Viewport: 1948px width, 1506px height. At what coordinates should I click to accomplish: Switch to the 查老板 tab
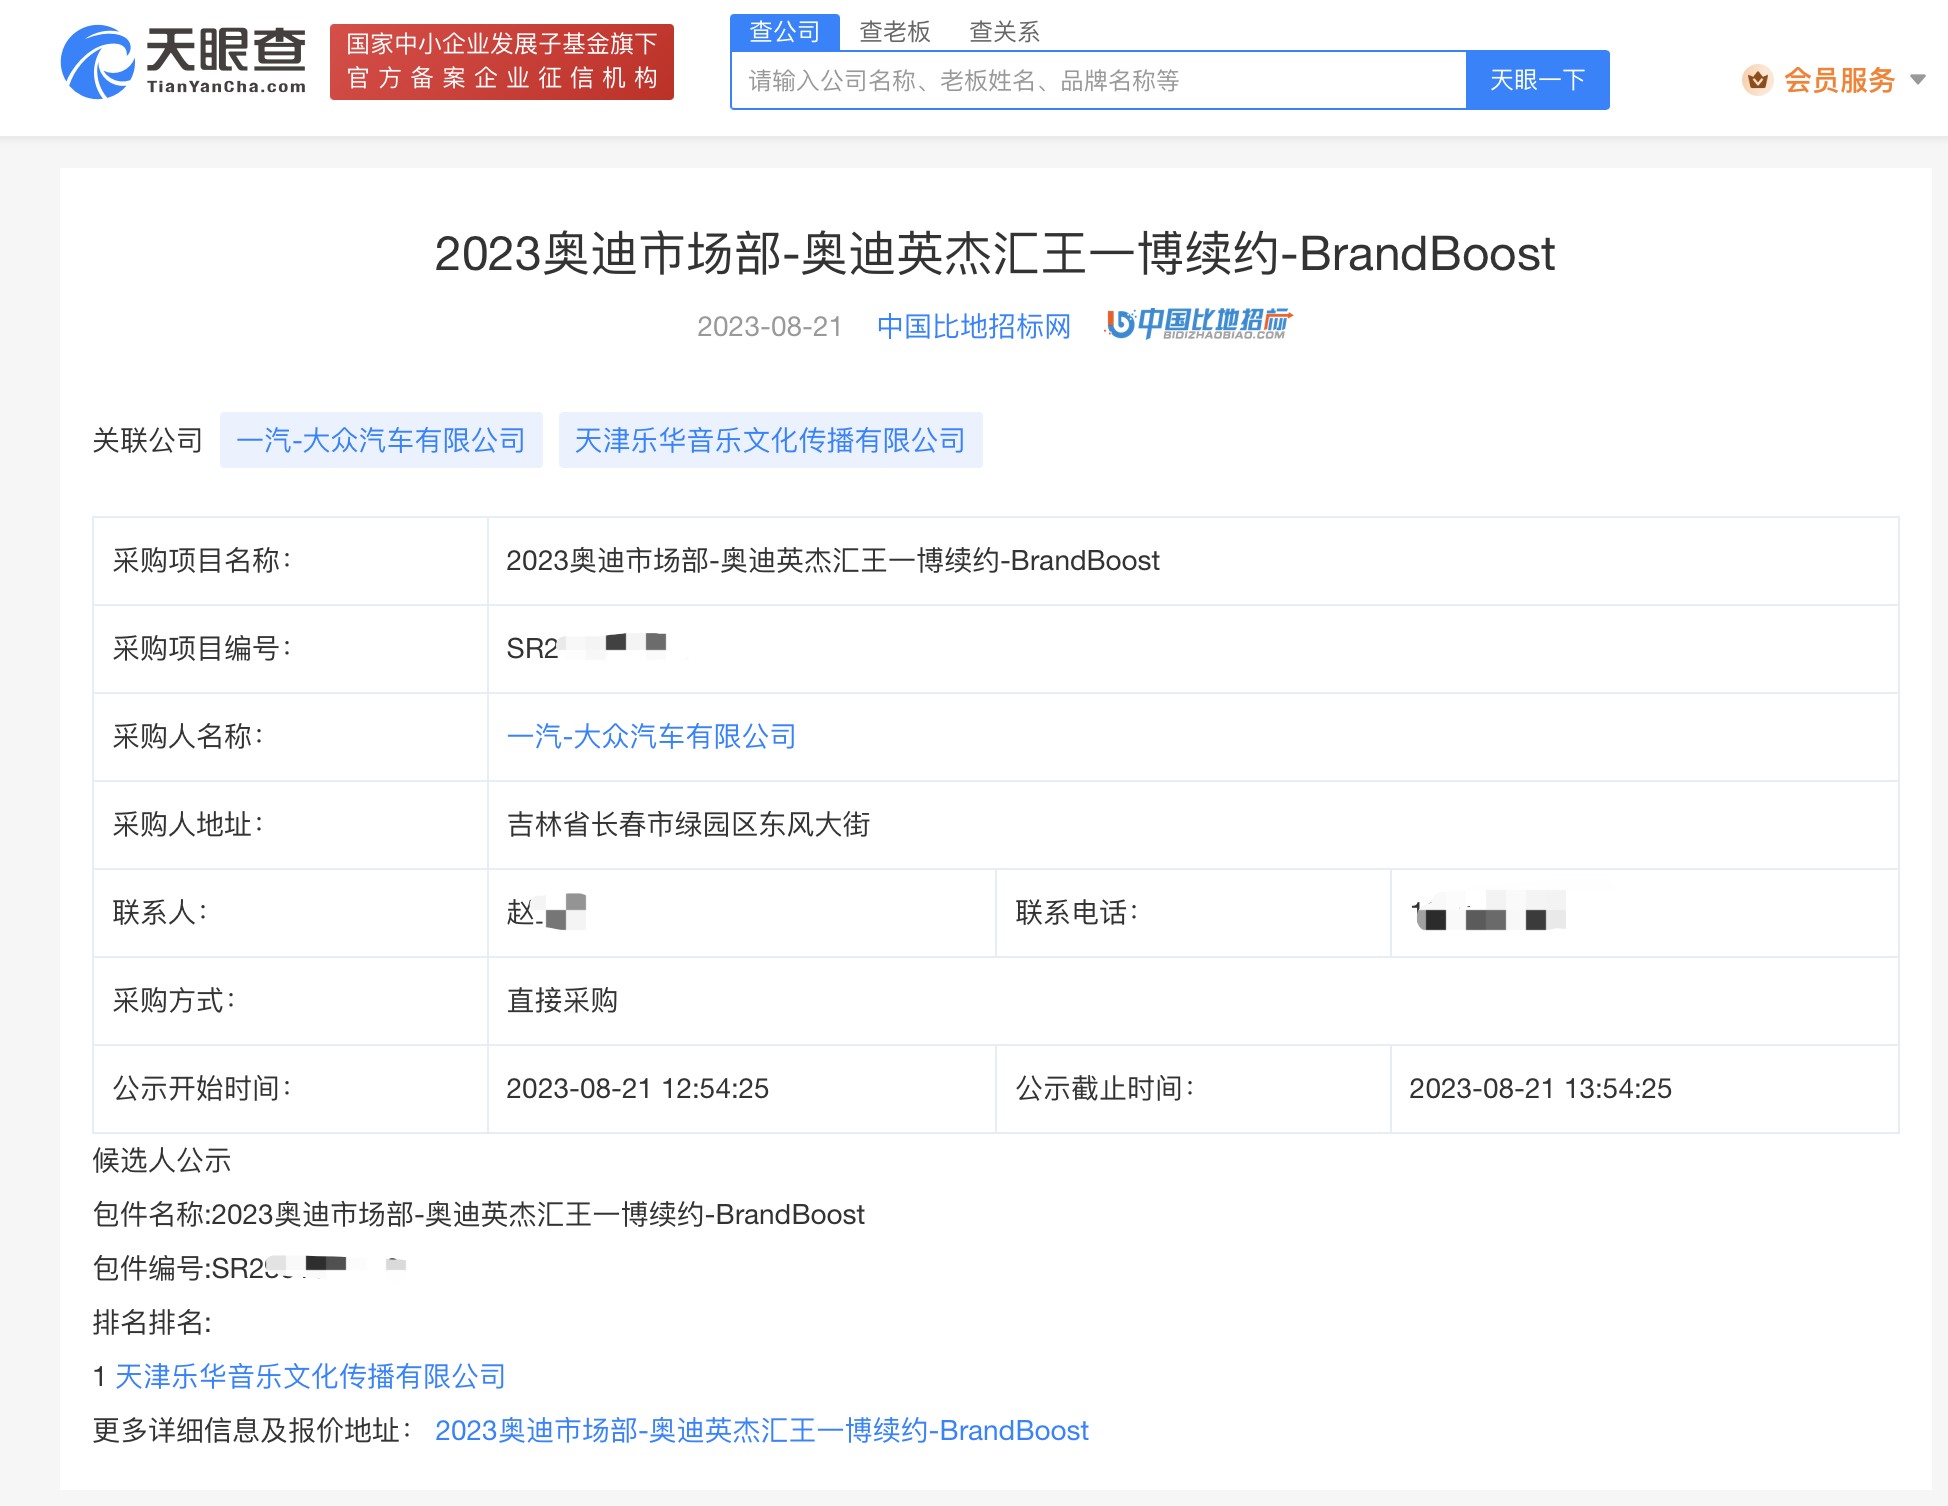[x=894, y=32]
